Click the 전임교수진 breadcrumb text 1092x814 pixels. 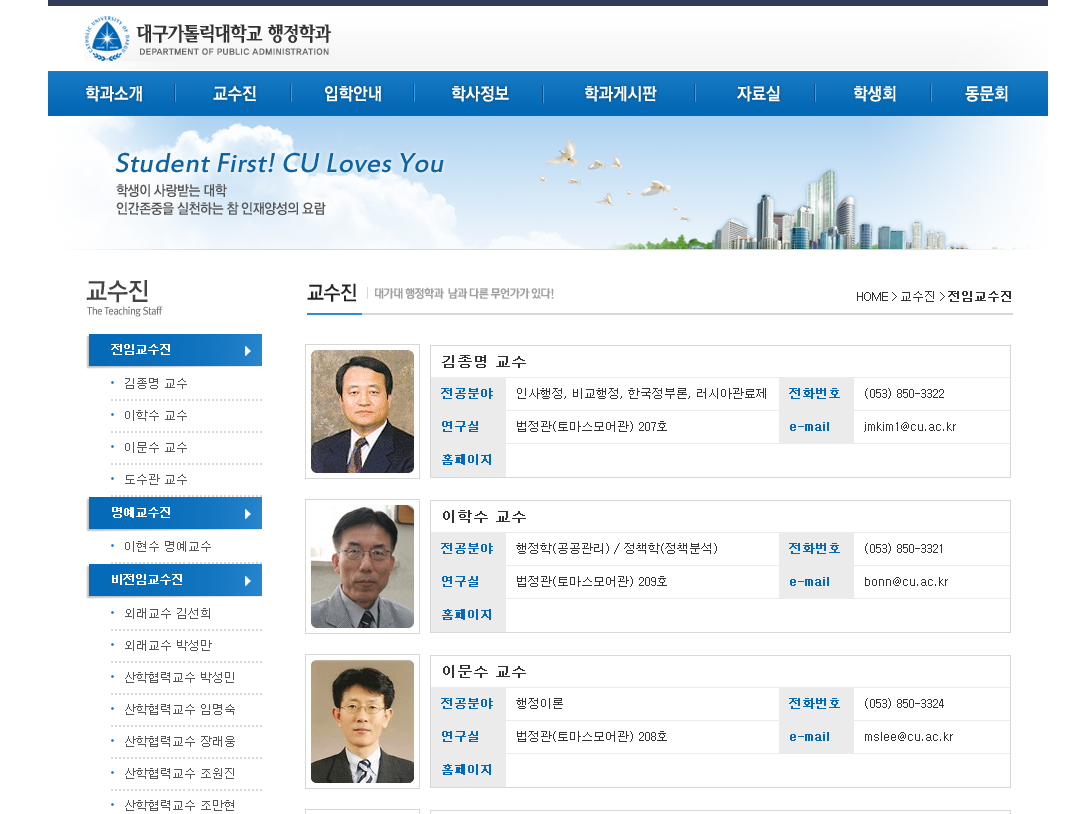[x=979, y=297]
